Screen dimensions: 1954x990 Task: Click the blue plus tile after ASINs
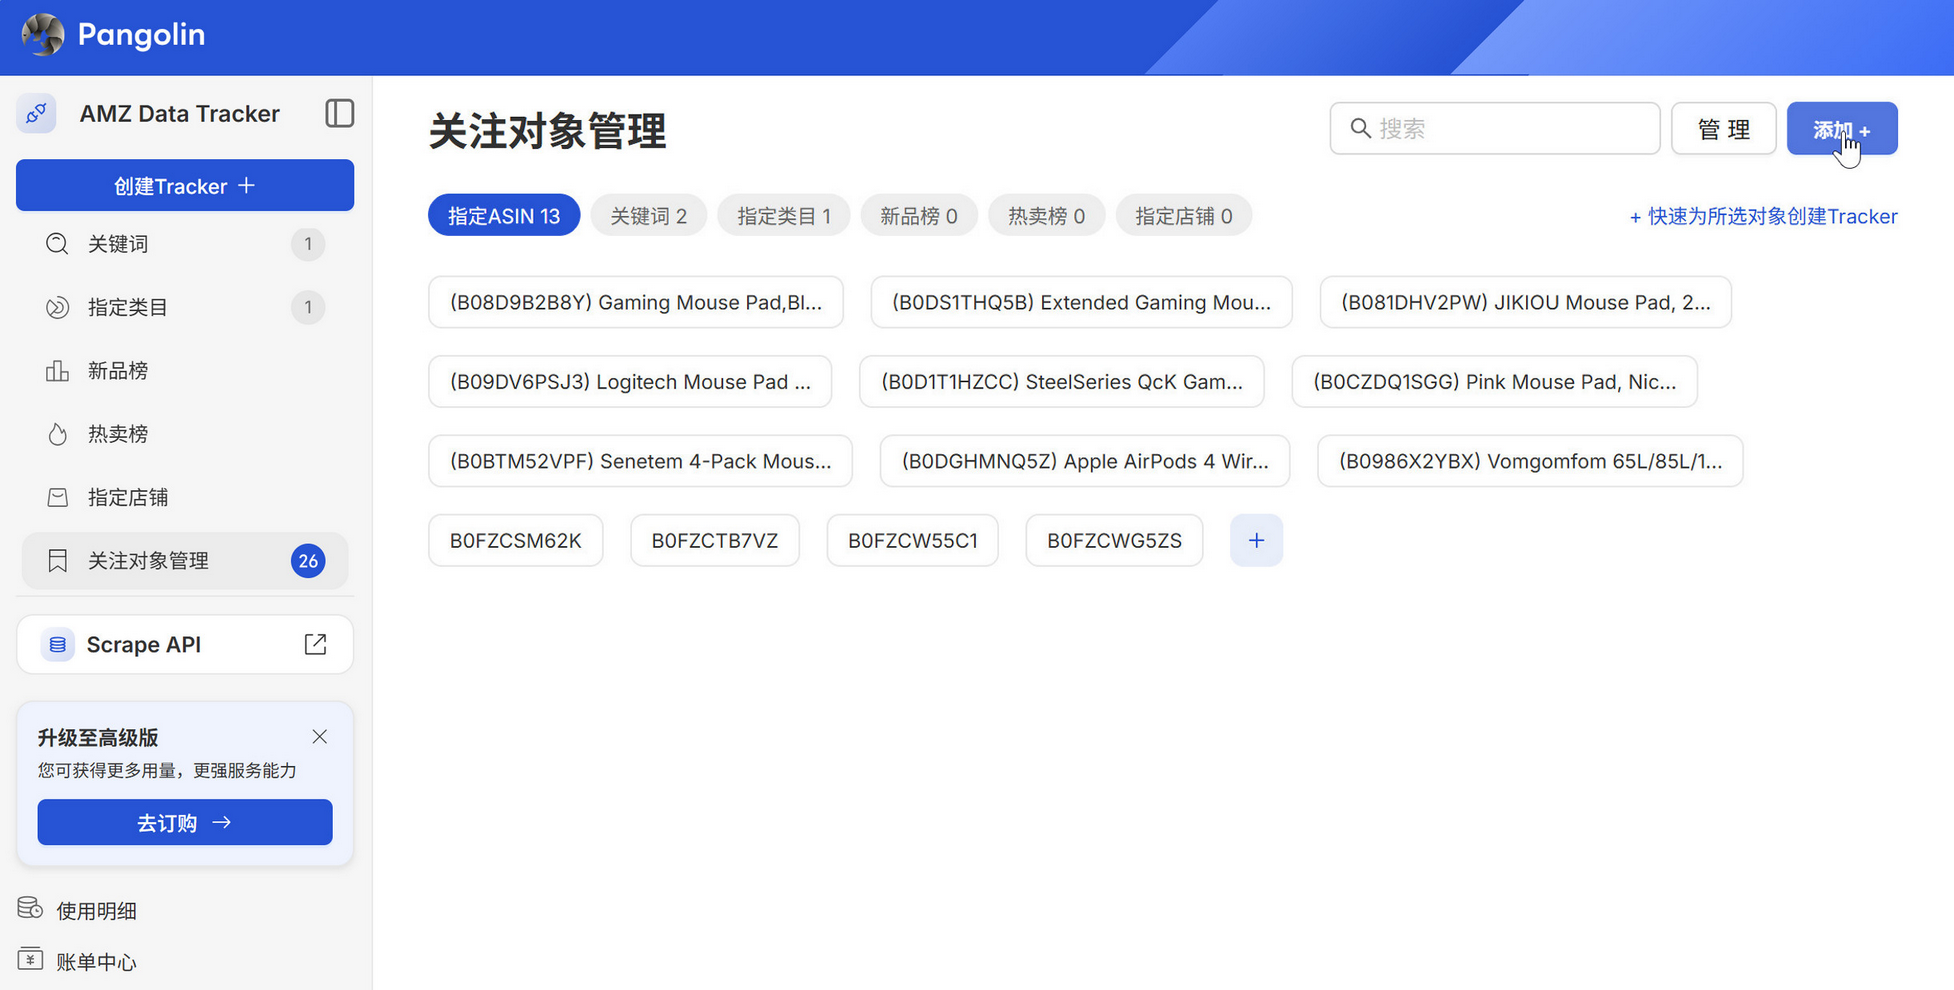[x=1256, y=540]
